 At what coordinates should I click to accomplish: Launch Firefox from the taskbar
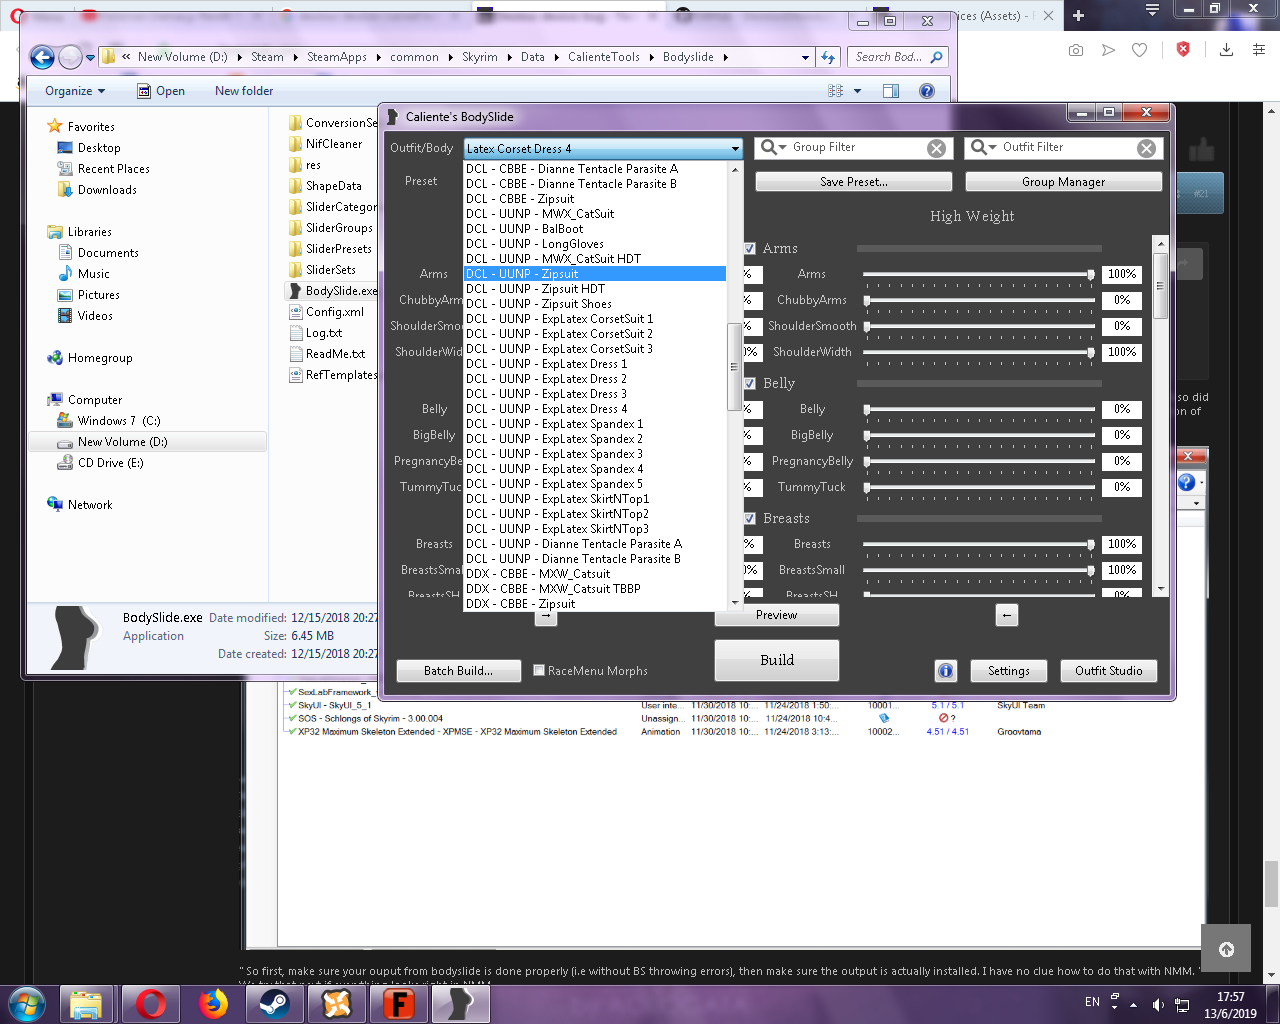[213, 1003]
